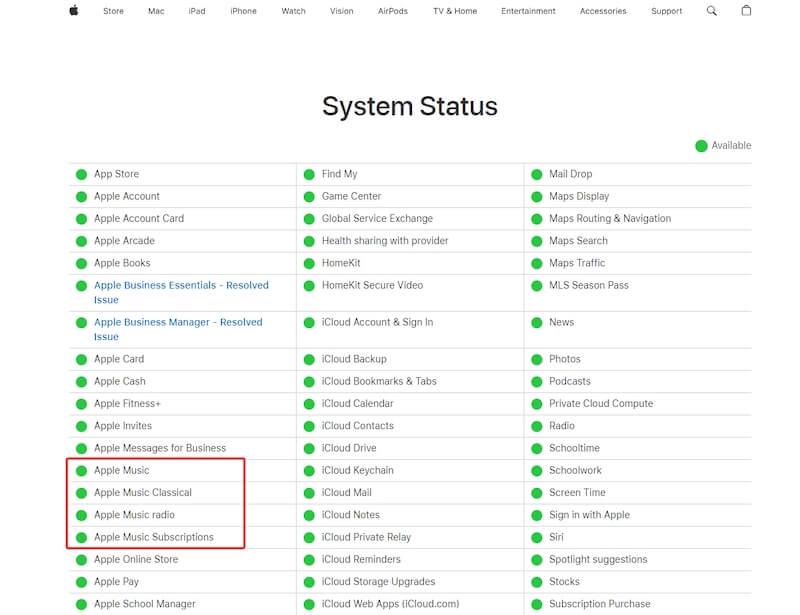Open TV & Home navigation item
The width and height of the screenshot is (800, 615).
coord(455,11)
